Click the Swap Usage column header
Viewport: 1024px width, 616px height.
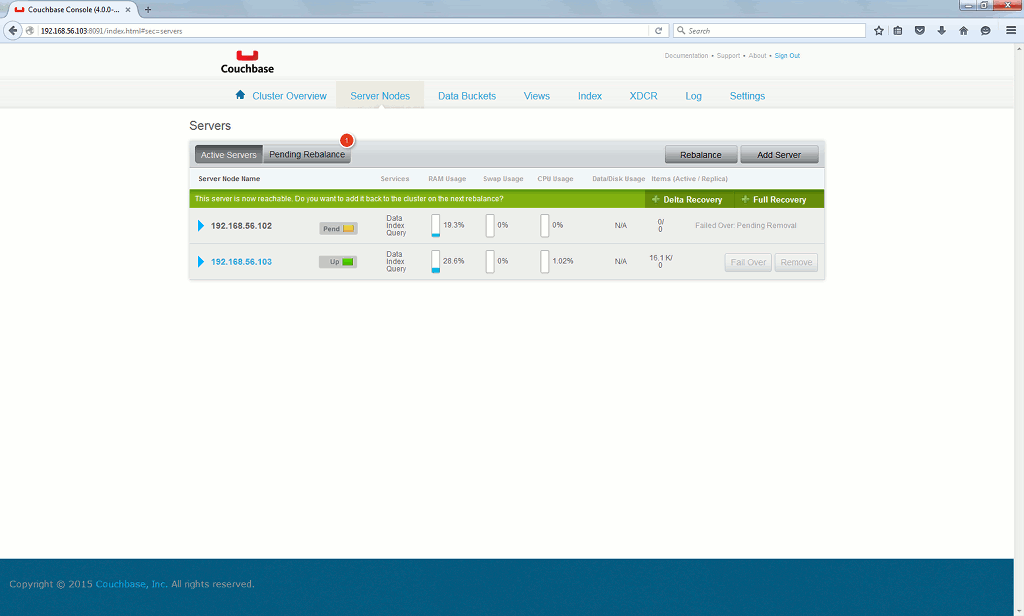pyautogui.click(x=503, y=179)
